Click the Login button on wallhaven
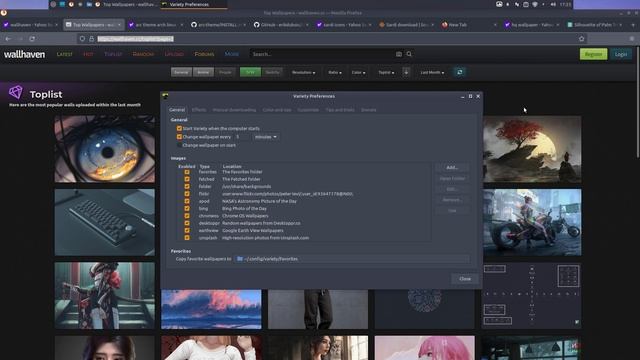Viewport: 640px width, 360px height. point(621,54)
